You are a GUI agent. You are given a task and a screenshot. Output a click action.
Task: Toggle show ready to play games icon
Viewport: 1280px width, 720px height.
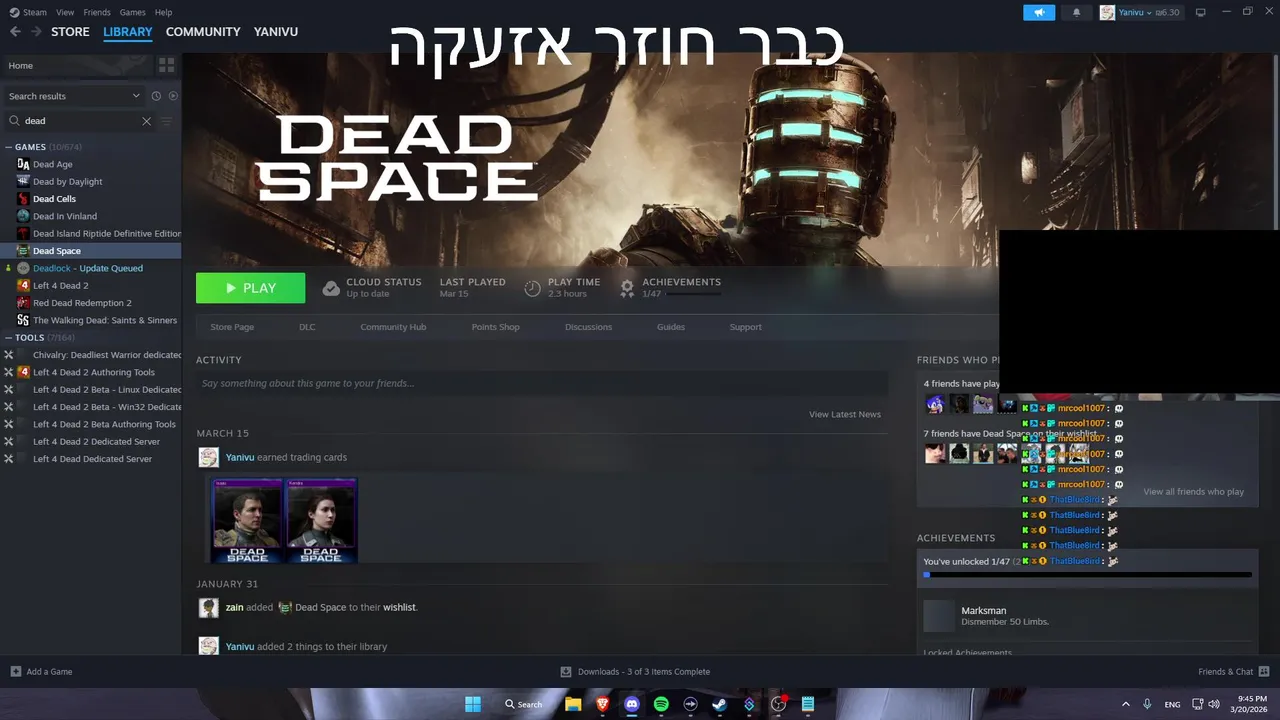click(x=173, y=96)
